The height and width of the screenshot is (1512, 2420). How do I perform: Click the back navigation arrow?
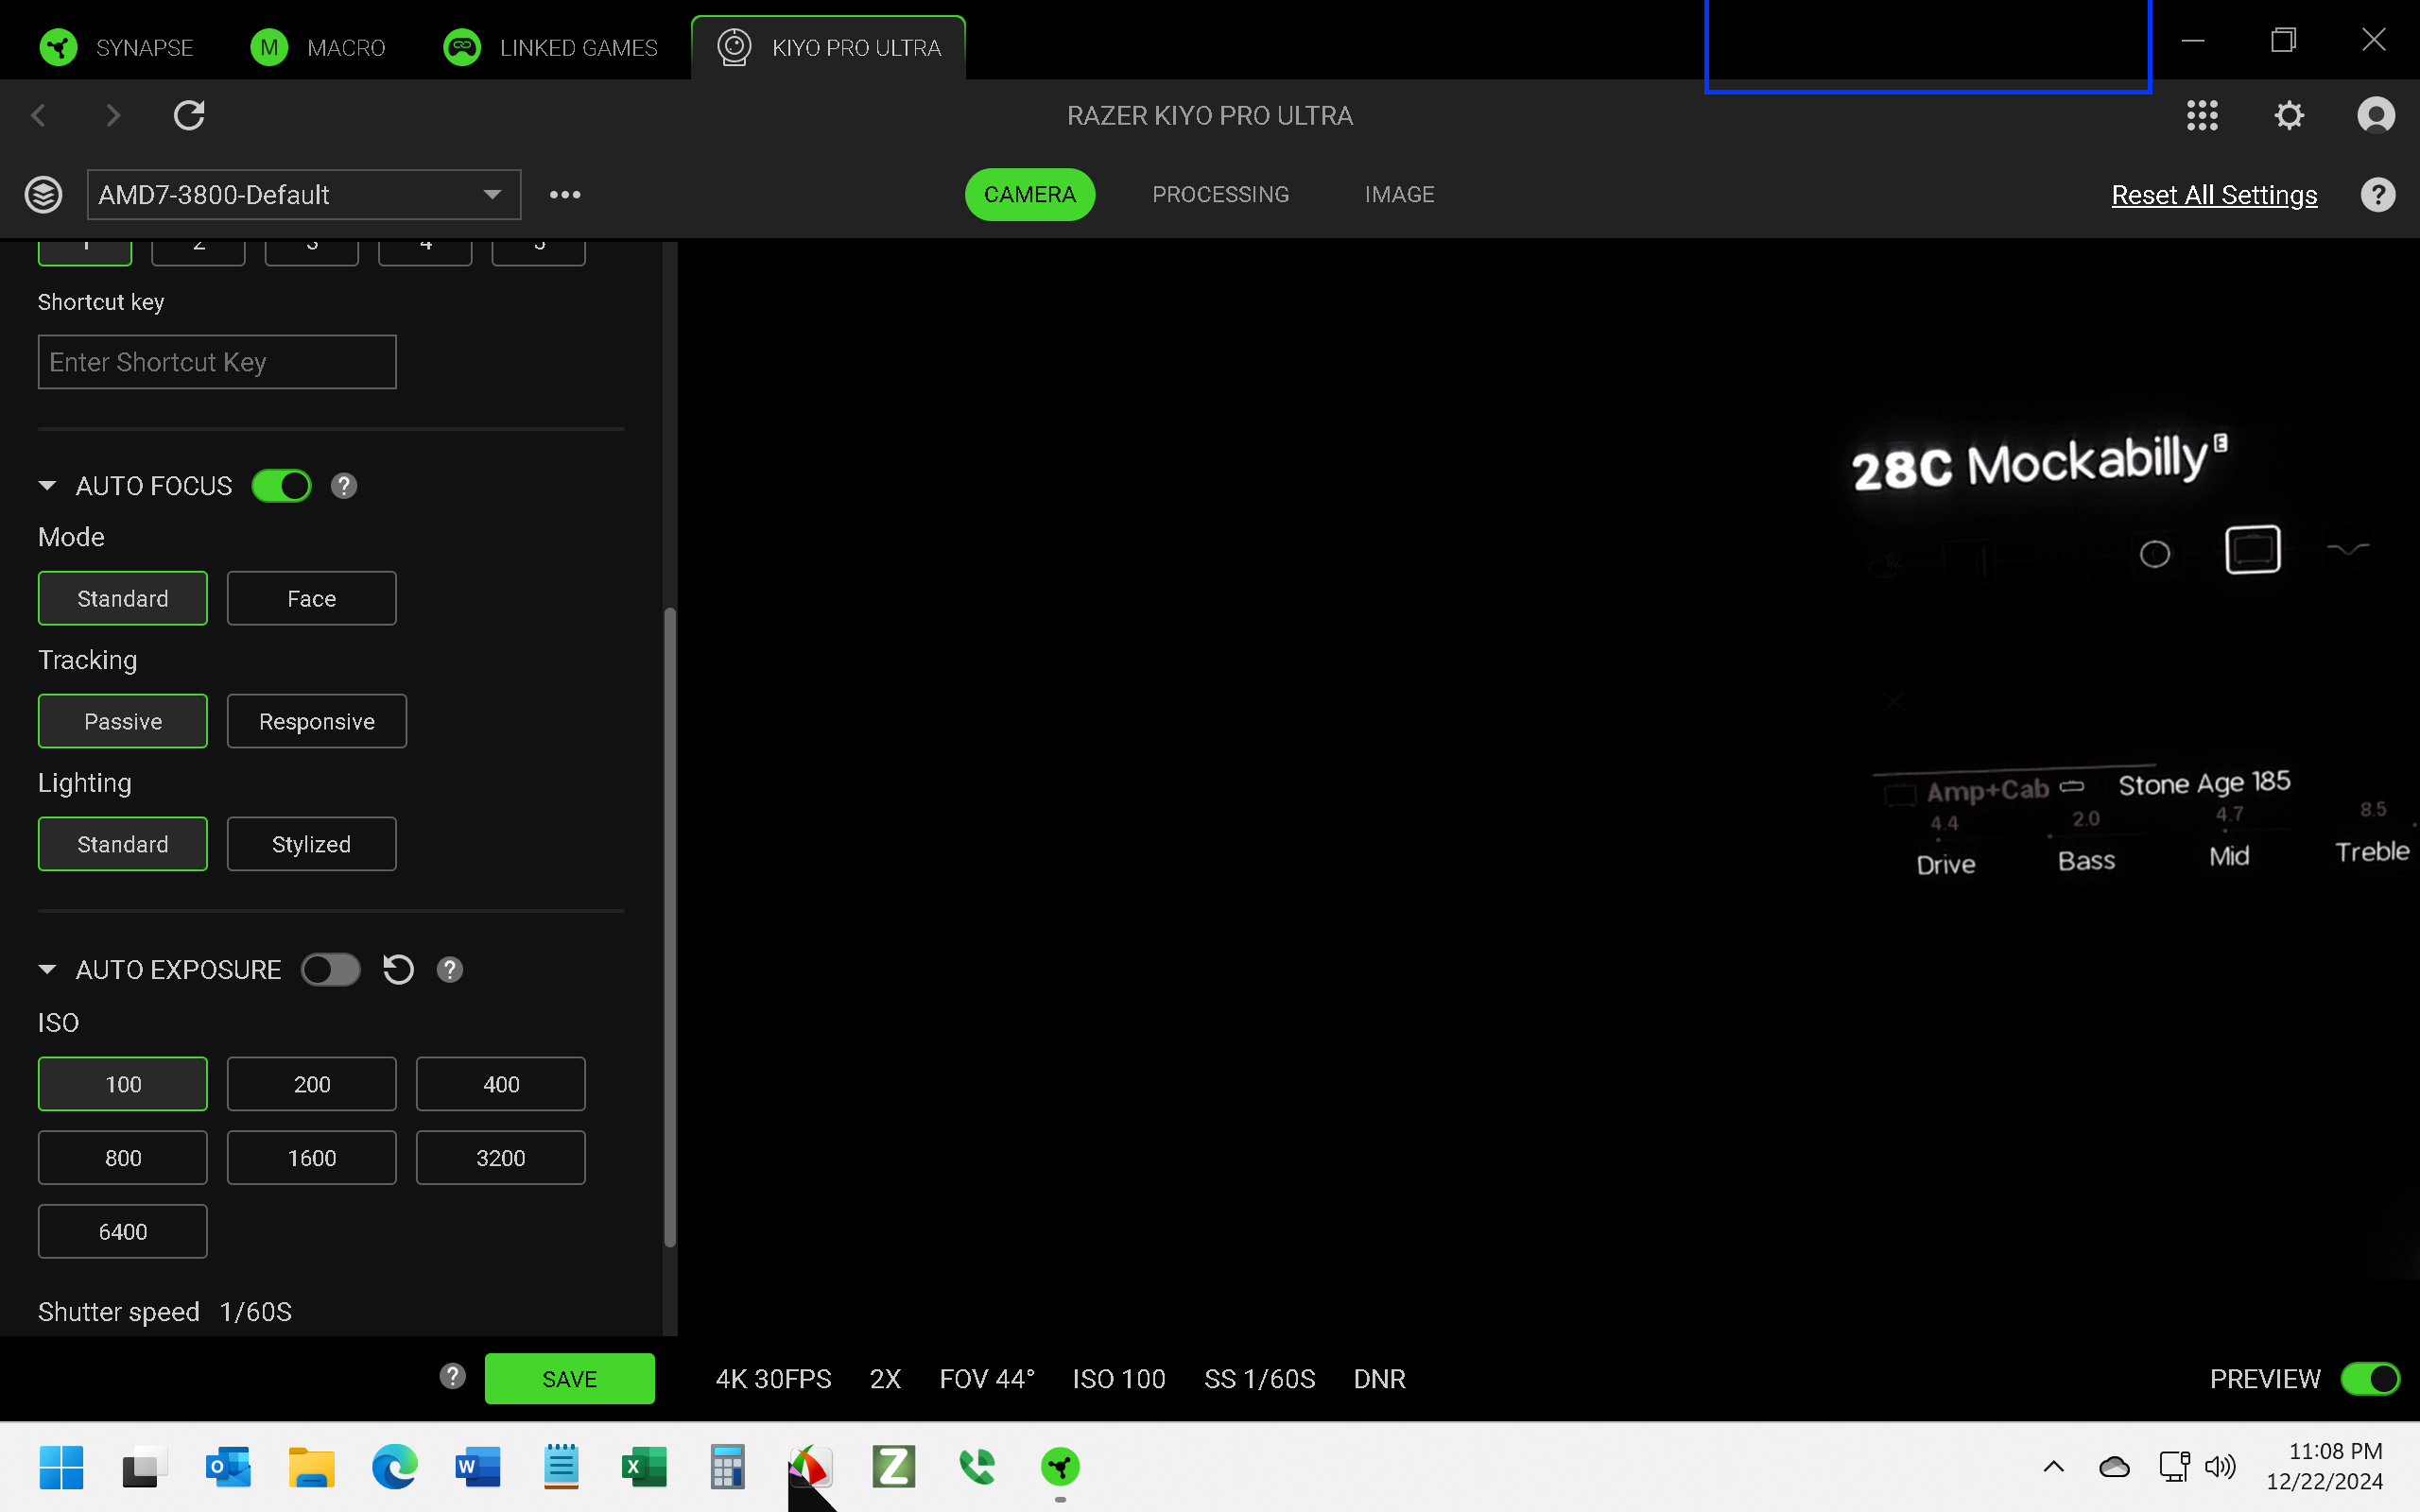click(x=38, y=116)
